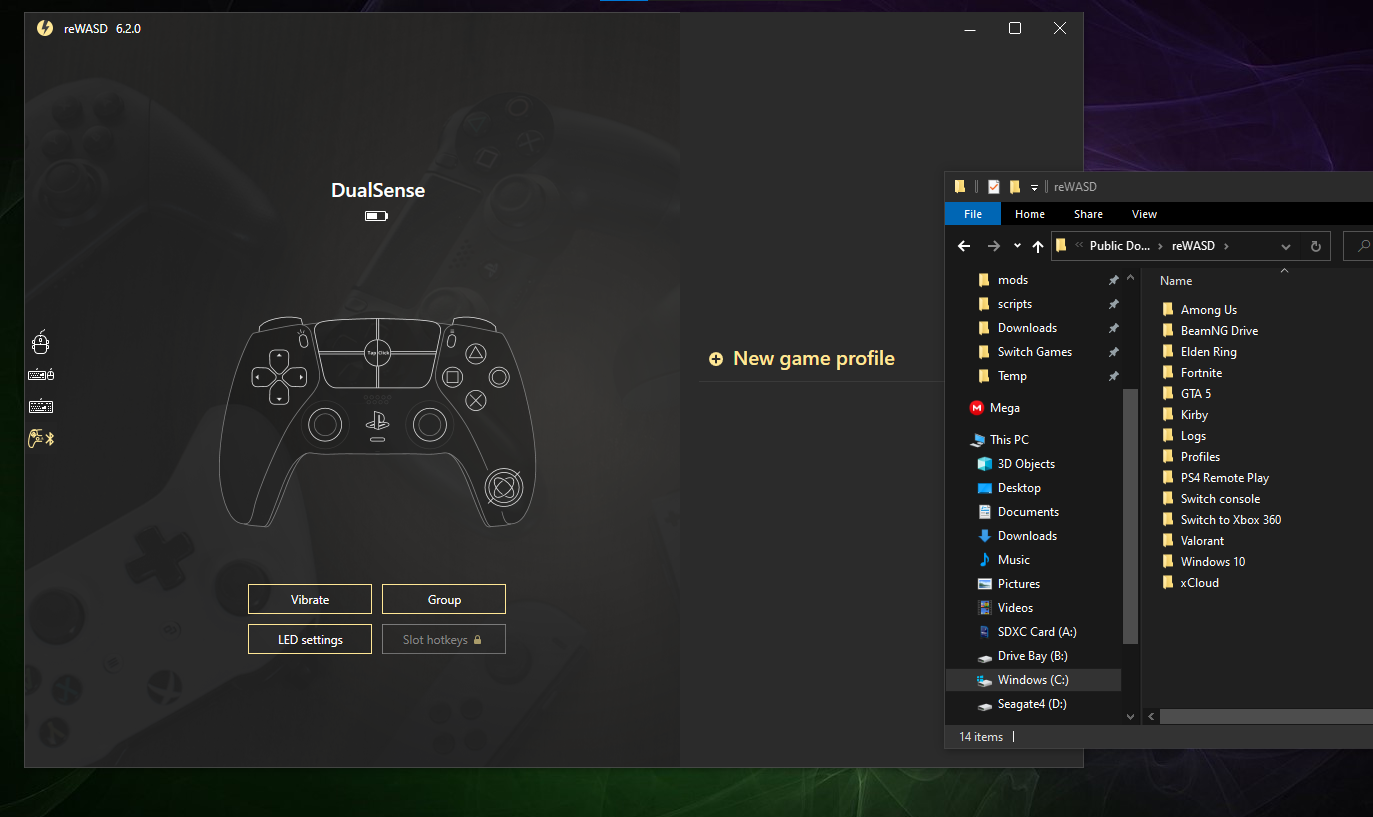Click the touchpad Tap Click center
This screenshot has height=817, width=1373.
click(x=378, y=353)
